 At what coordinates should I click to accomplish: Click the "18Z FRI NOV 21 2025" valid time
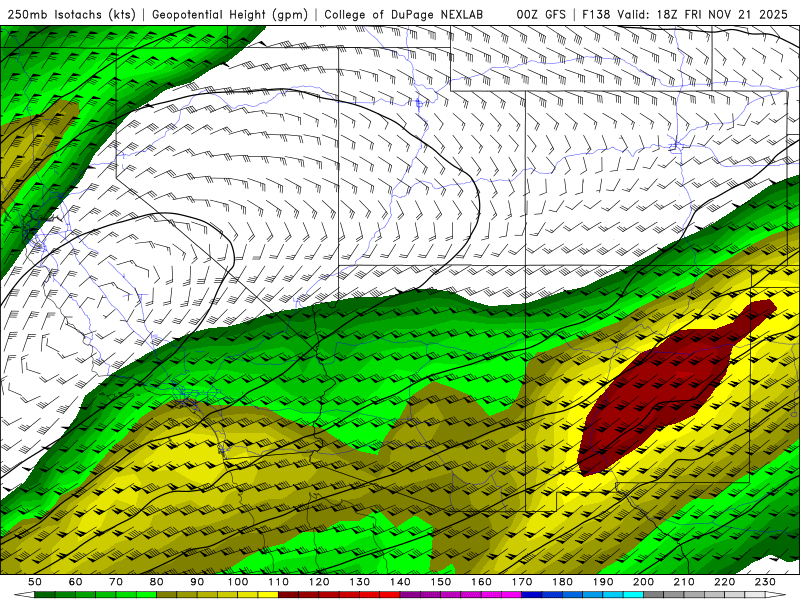click(x=722, y=15)
